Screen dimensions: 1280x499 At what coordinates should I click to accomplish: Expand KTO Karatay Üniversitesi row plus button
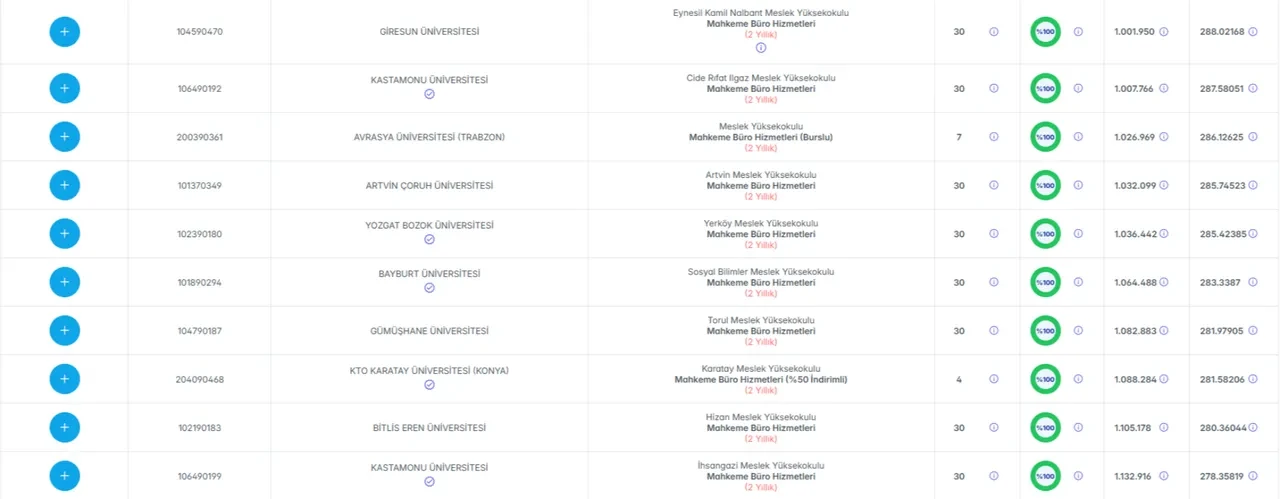(x=64, y=379)
